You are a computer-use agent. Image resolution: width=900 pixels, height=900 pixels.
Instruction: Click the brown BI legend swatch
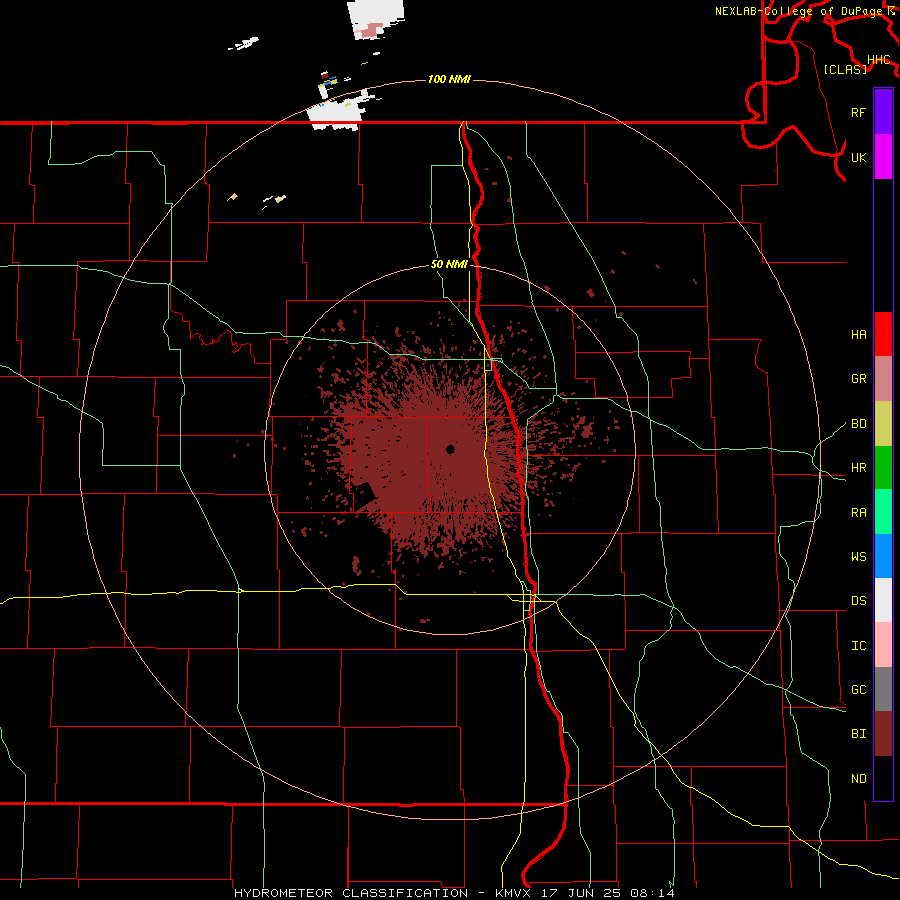coord(883,734)
